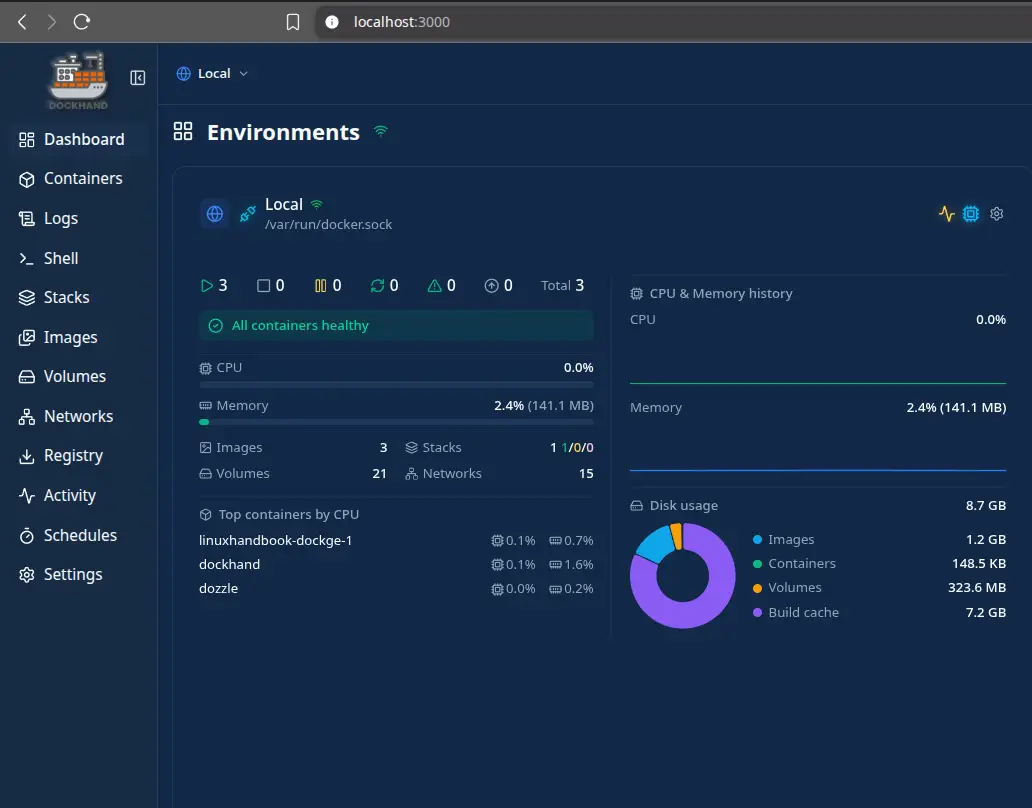Click the All containers healthy banner
The image size is (1032, 808).
pyautogui.click(x=395, y=325)
